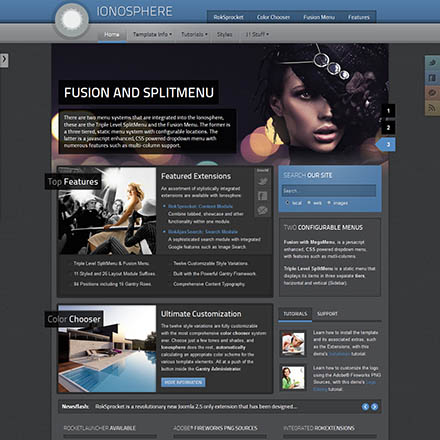Switch to the Tutorials tab
The width and height of the screenshot is (440, 440).
(x=295, y=314)
